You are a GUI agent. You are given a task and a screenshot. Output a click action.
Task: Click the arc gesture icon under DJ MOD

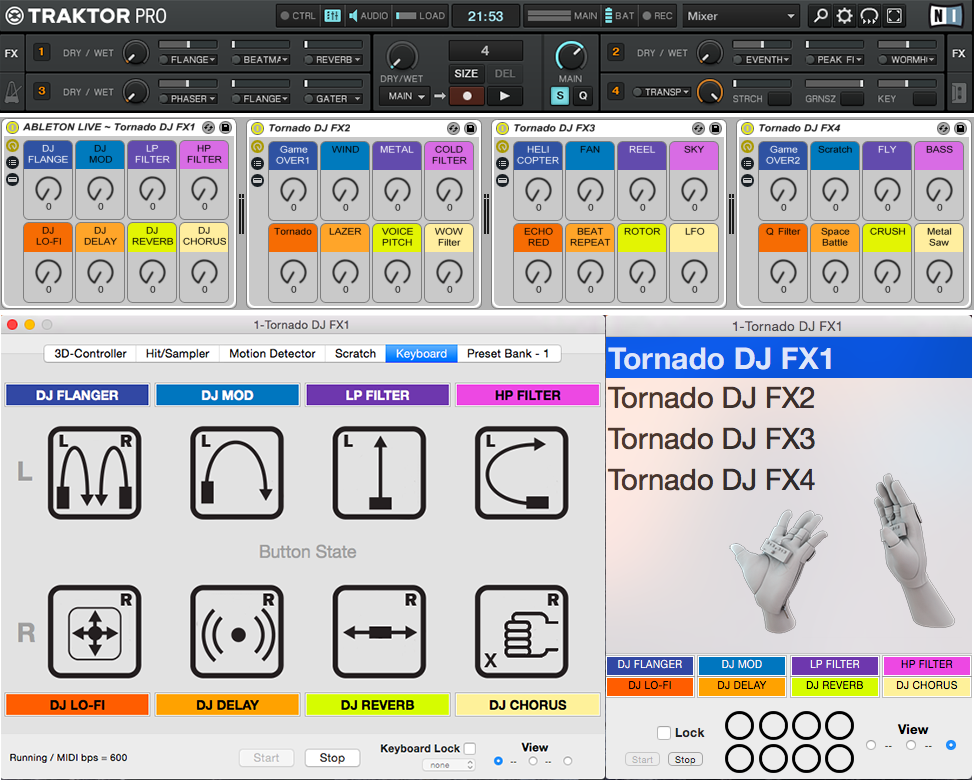(237, 473)
